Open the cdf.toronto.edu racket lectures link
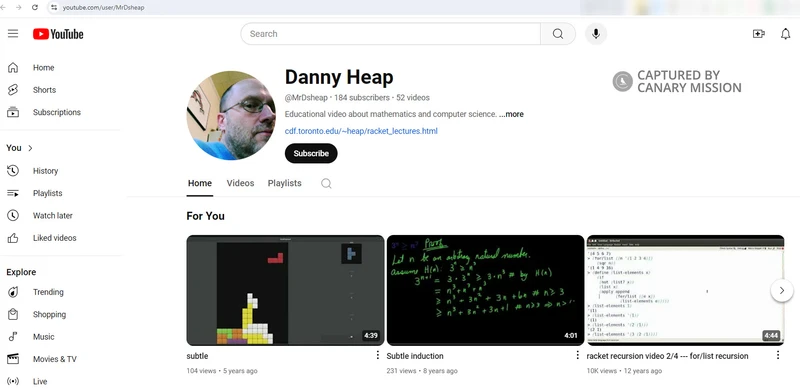Viewport: 800px width, 389px height. click(361, 131)
